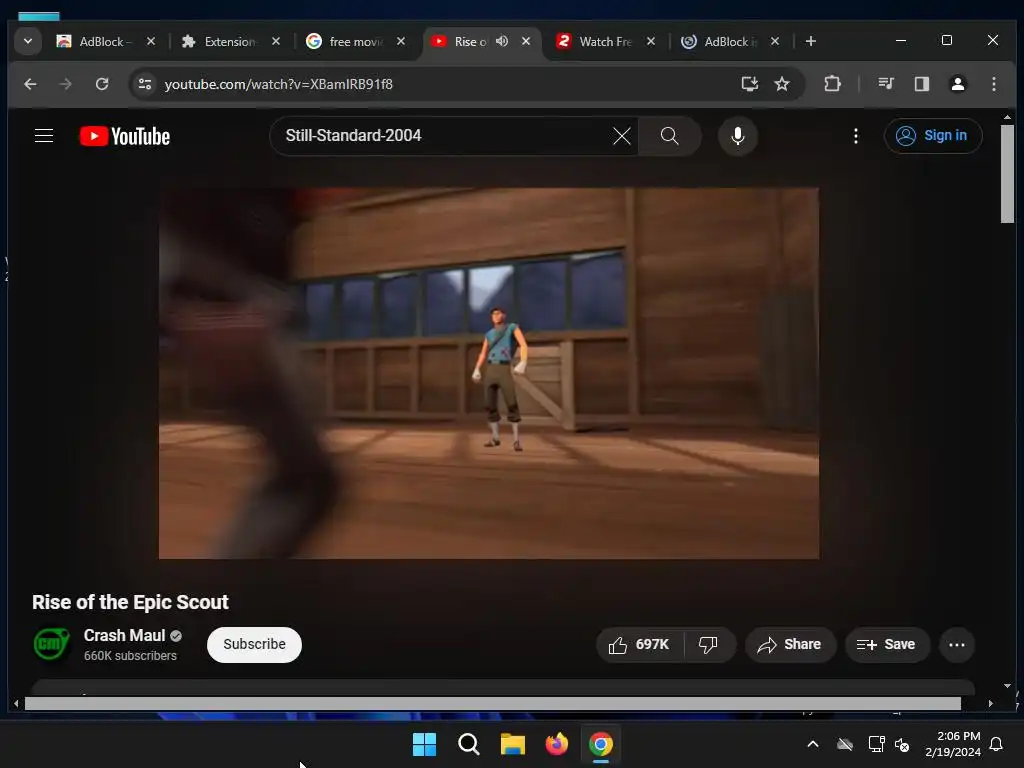Close the free movies tab
This screenshot has width=1024, height=768.
tap(401, 41)
